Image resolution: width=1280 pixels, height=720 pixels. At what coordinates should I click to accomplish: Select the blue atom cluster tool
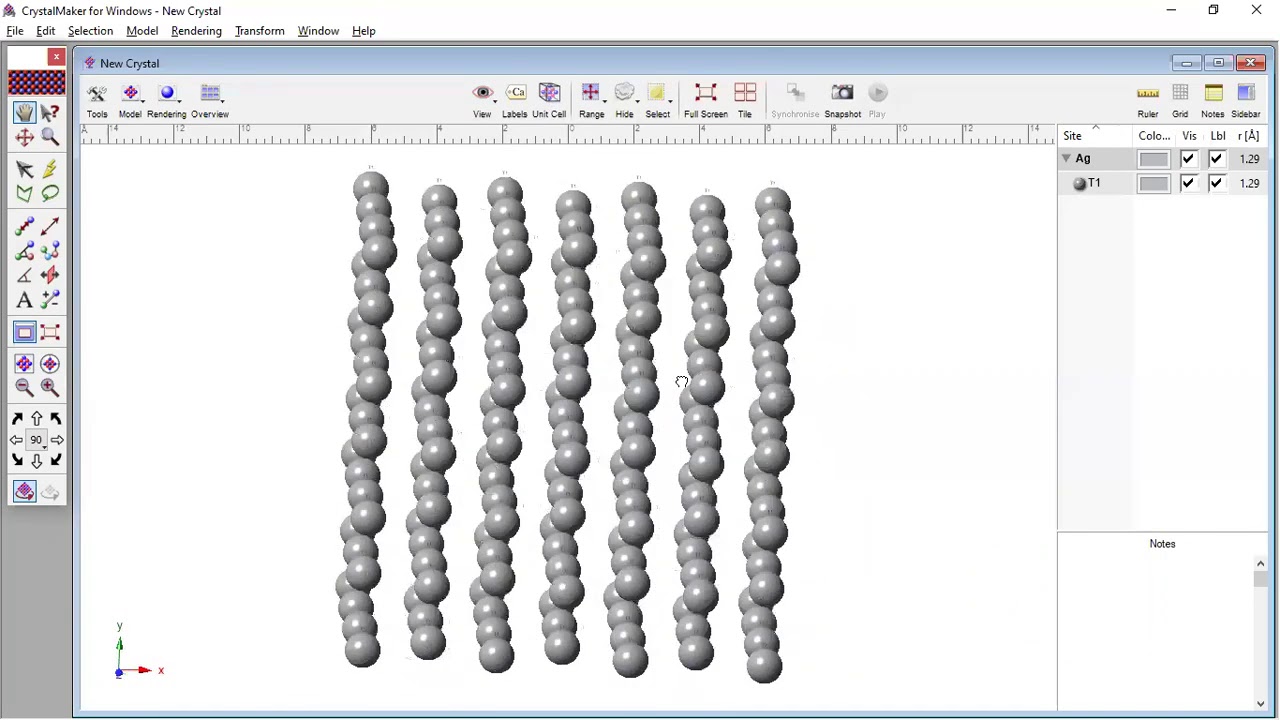coord(50,250)
